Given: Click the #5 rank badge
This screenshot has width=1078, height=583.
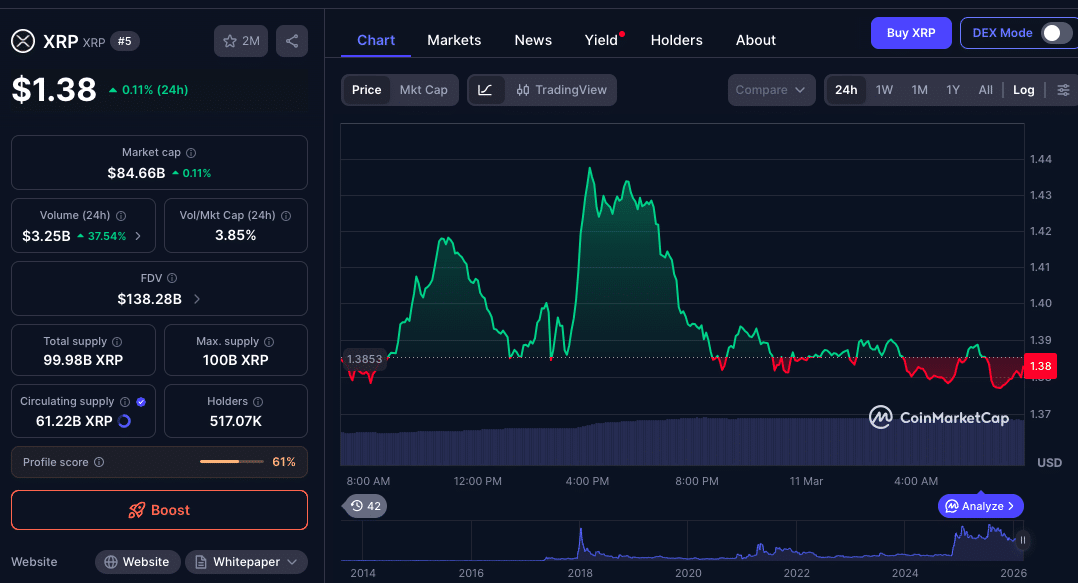Looking at the screenshot, I should (124, 41).
